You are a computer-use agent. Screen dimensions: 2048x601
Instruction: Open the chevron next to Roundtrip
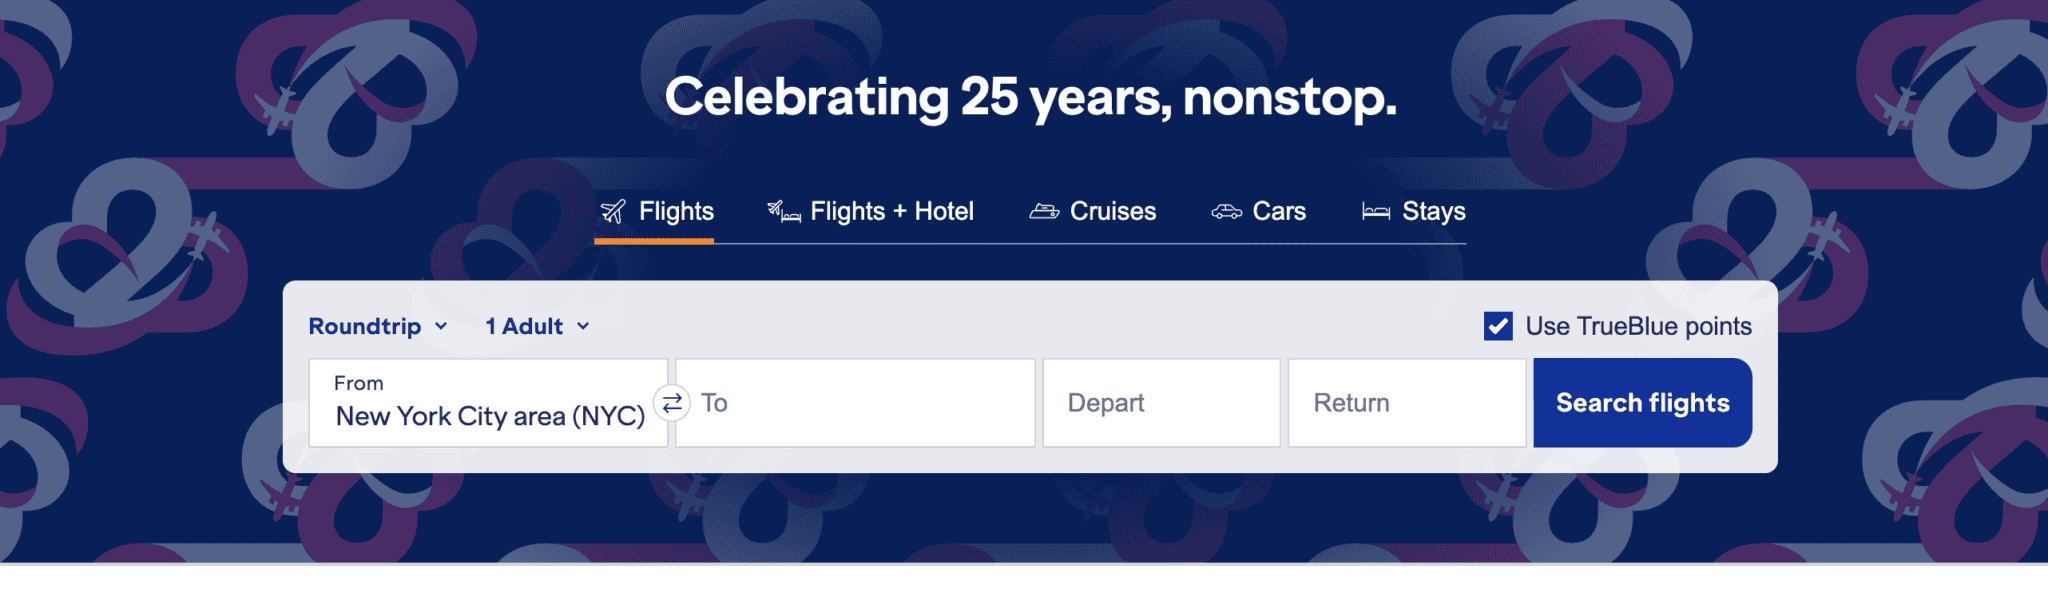pyautogui.click(x=441, y=326)
